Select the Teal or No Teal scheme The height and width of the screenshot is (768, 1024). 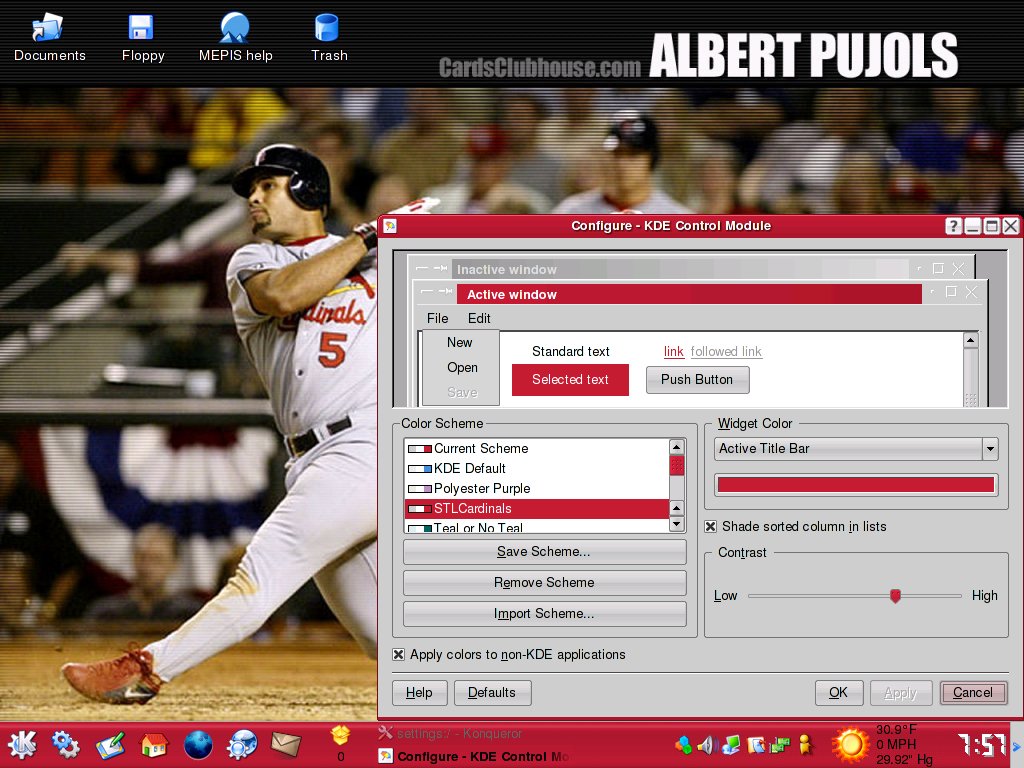pyautogui.click(x=536, y=526)
